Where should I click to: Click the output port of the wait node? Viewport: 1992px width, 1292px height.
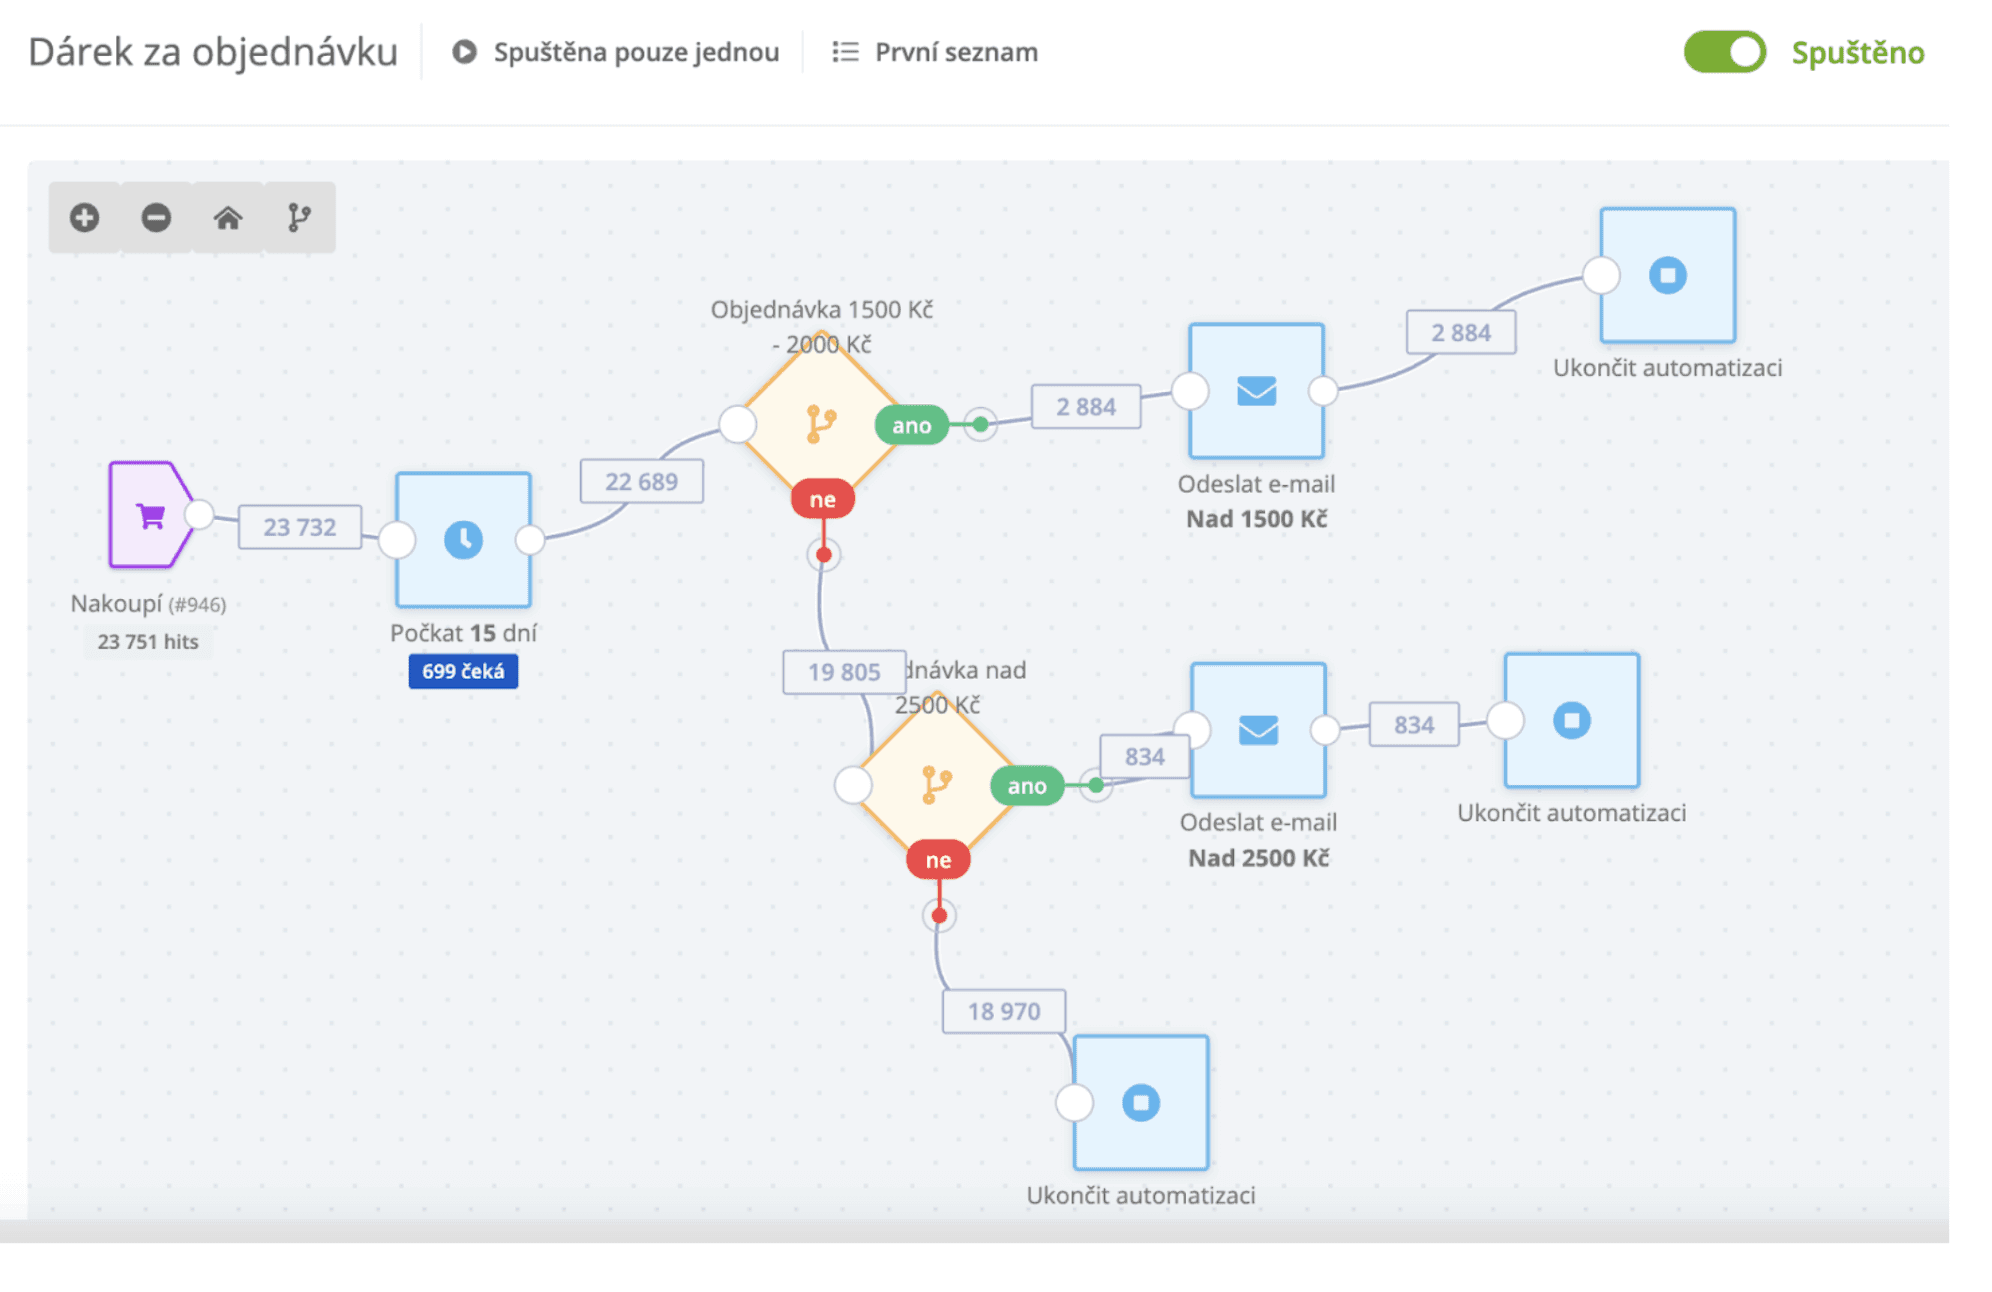[x=530, y=540]
